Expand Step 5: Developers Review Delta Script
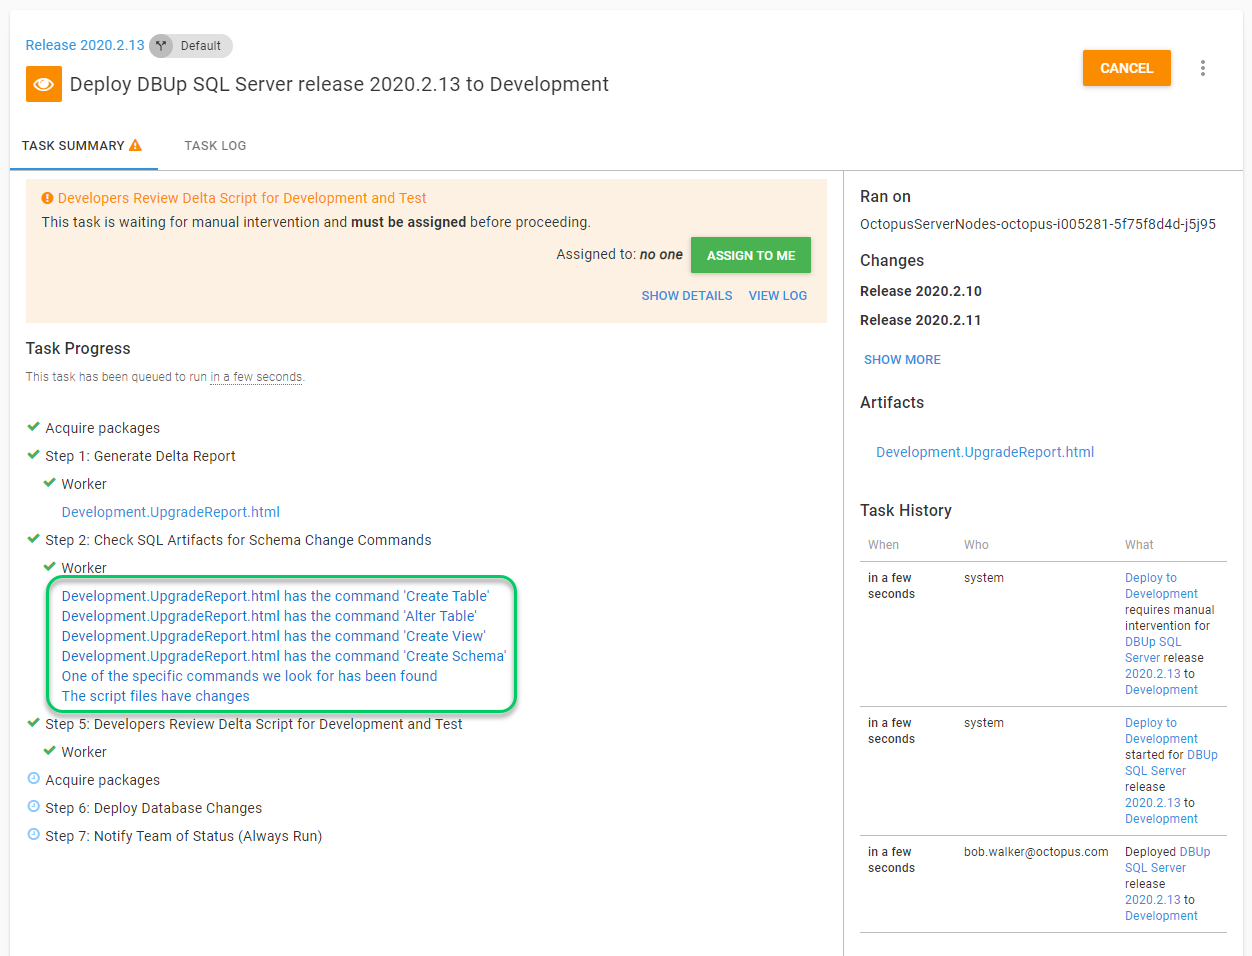This screenshot has height=956, width=1252. [x=253, y=724]
